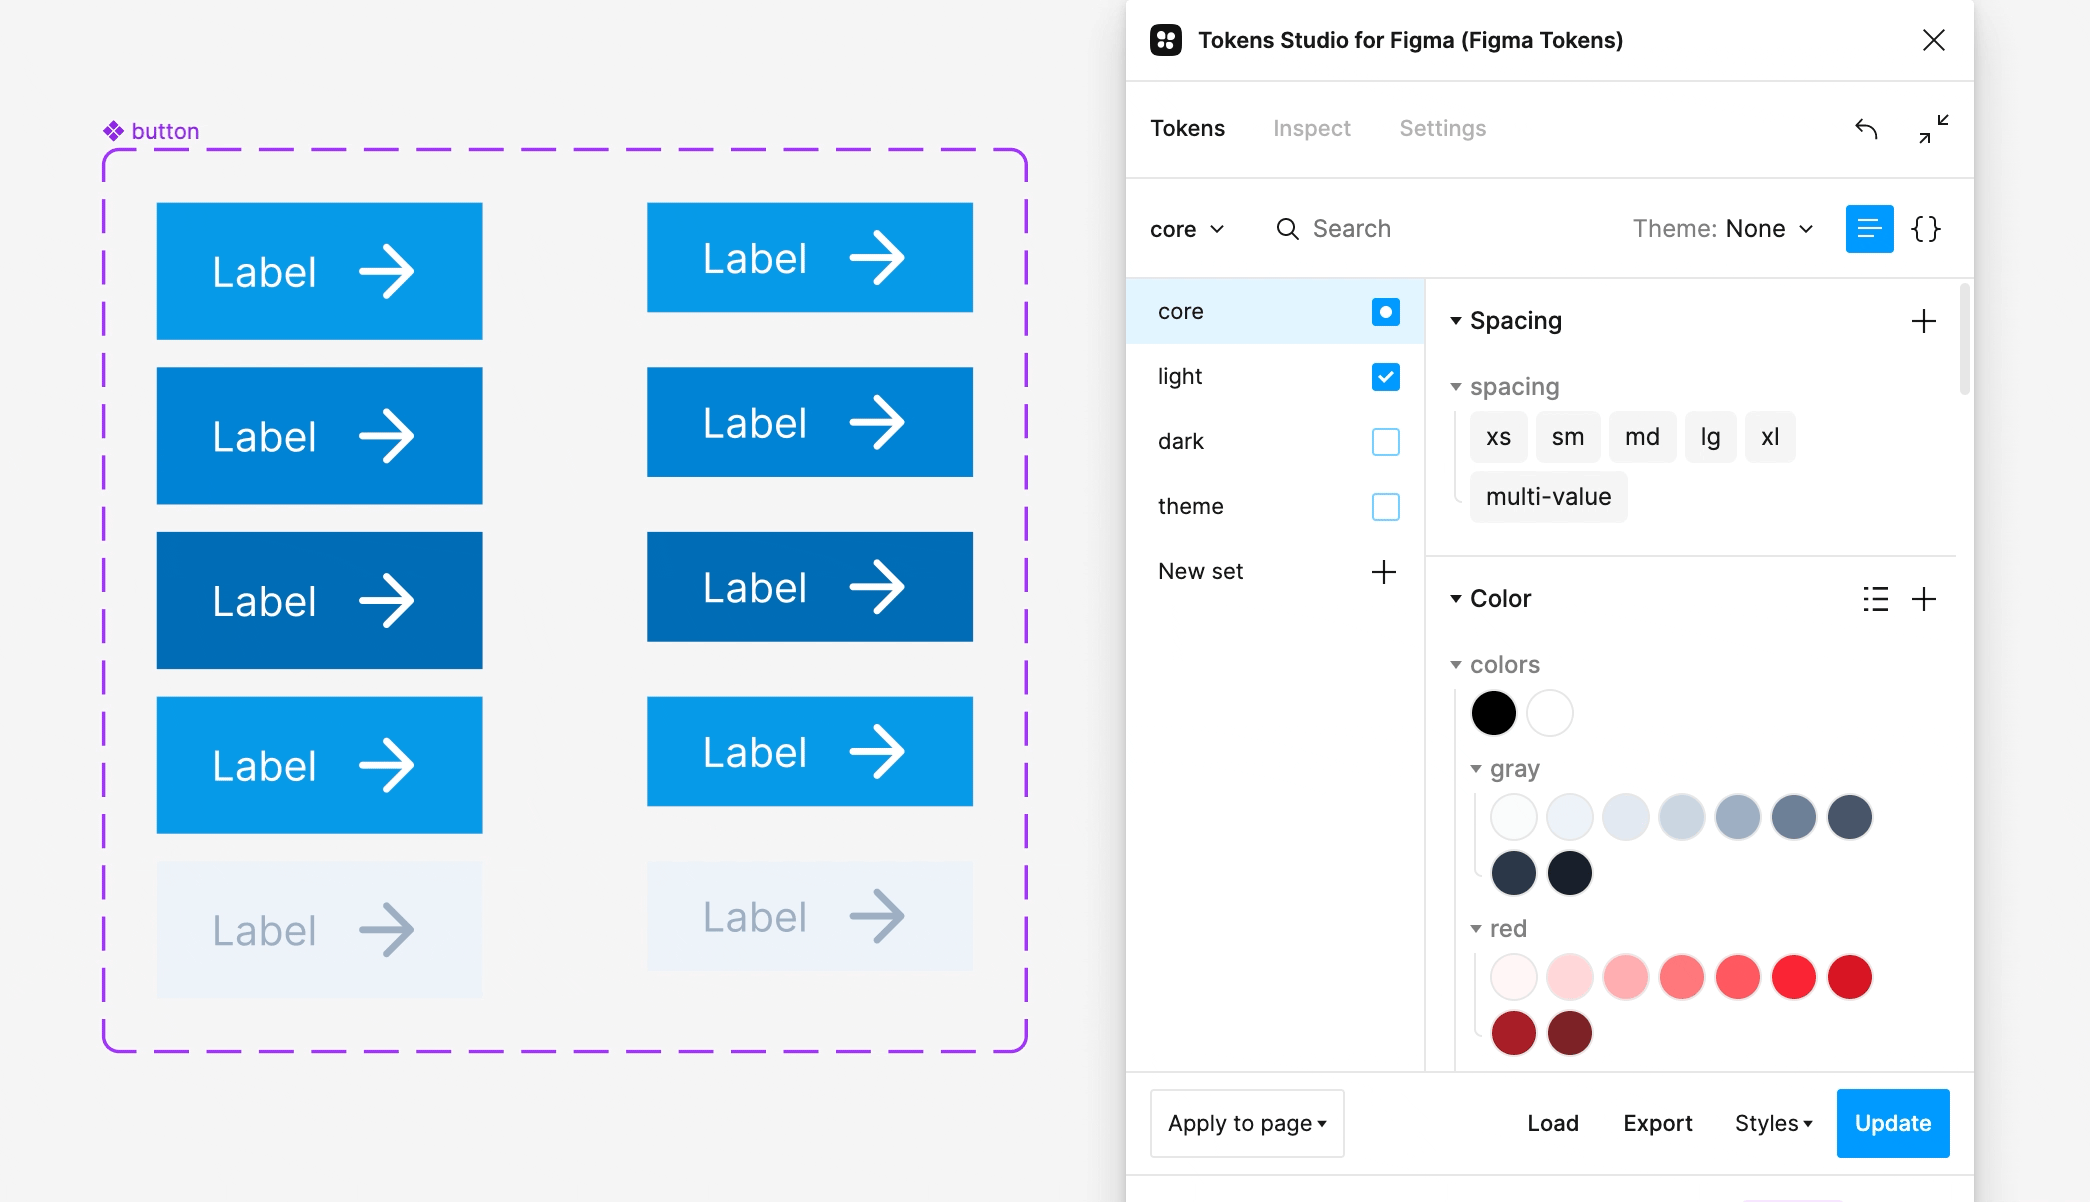
Task: Click the Load button
Action: pyautogui.click(x=1553, y=1124)
